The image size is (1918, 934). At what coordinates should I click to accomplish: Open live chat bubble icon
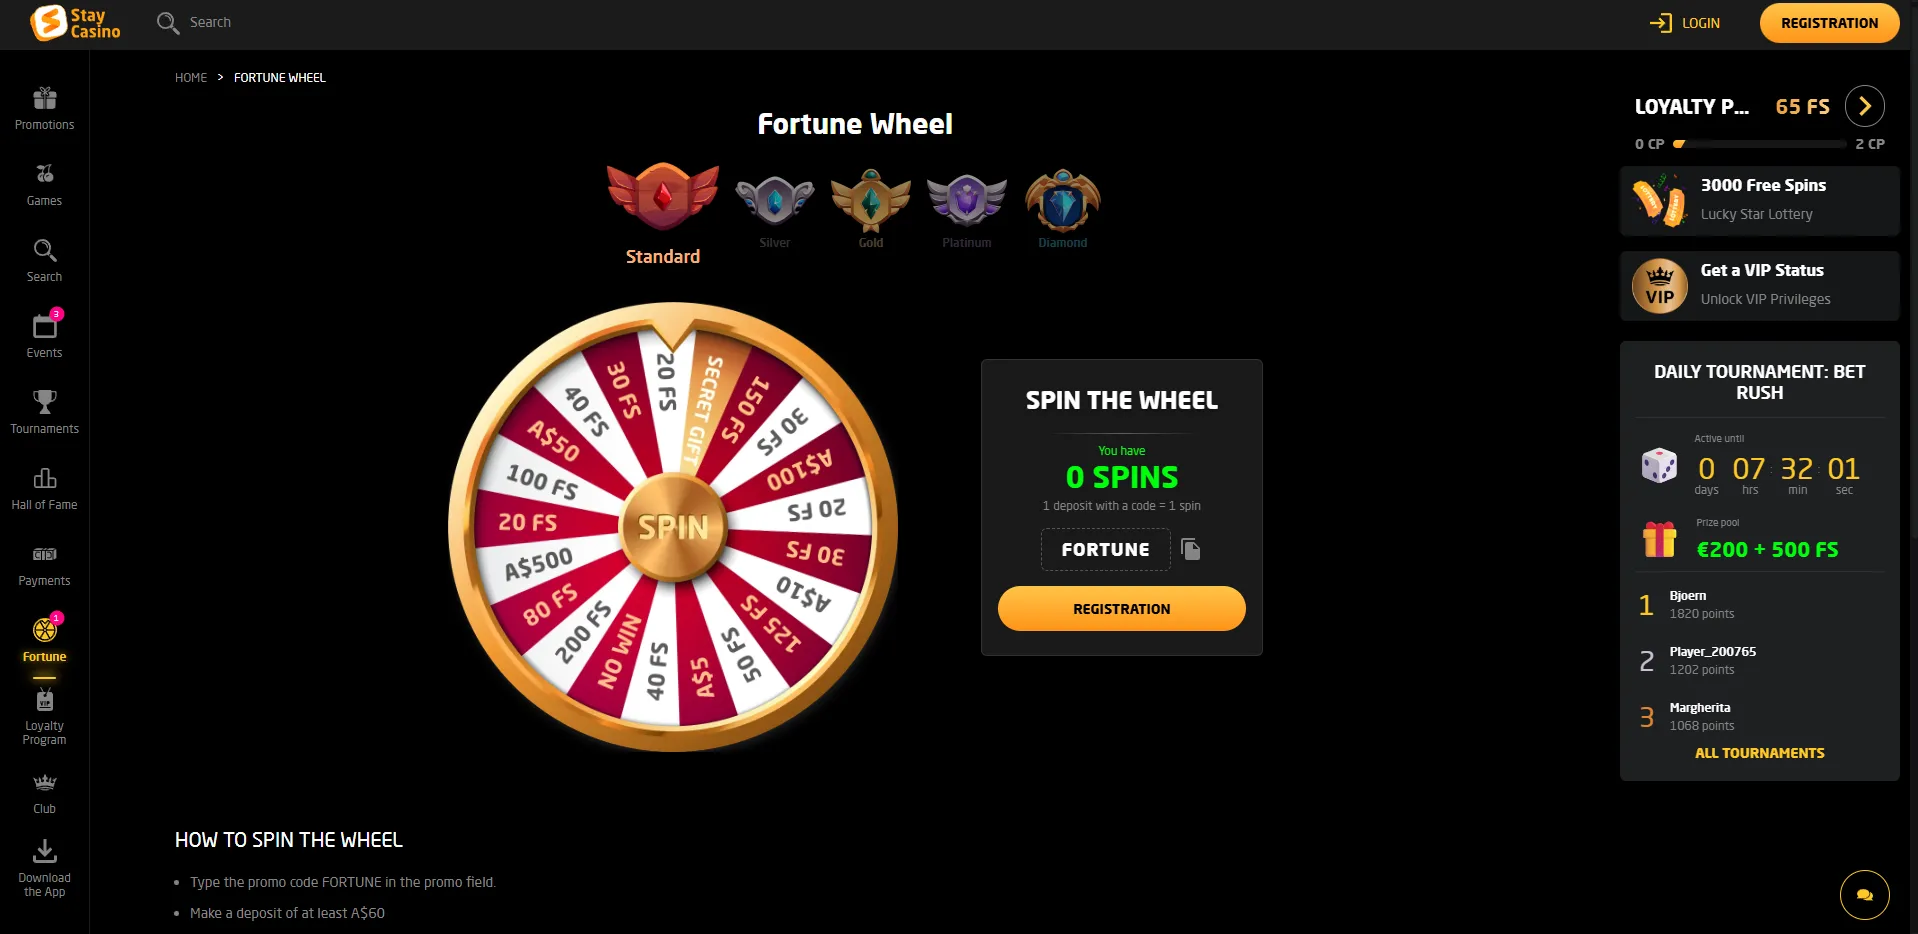1864,895
